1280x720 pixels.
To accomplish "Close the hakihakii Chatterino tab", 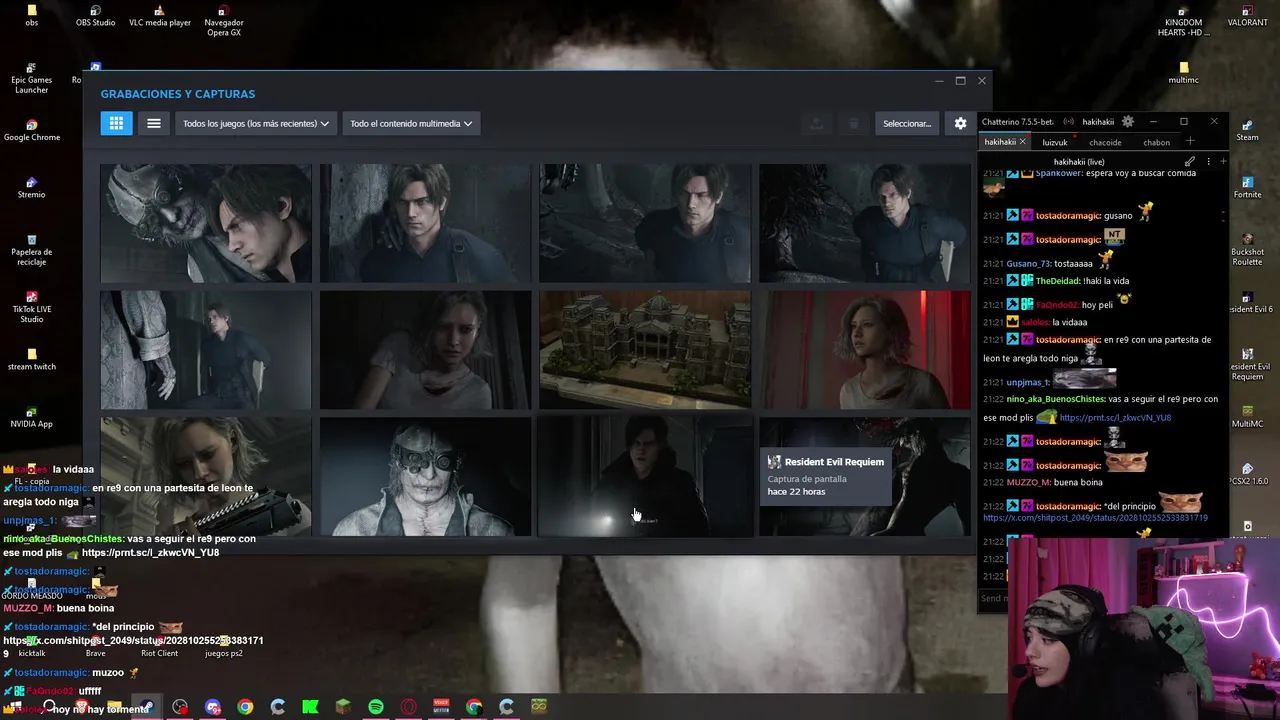I will click(1022, 142).
